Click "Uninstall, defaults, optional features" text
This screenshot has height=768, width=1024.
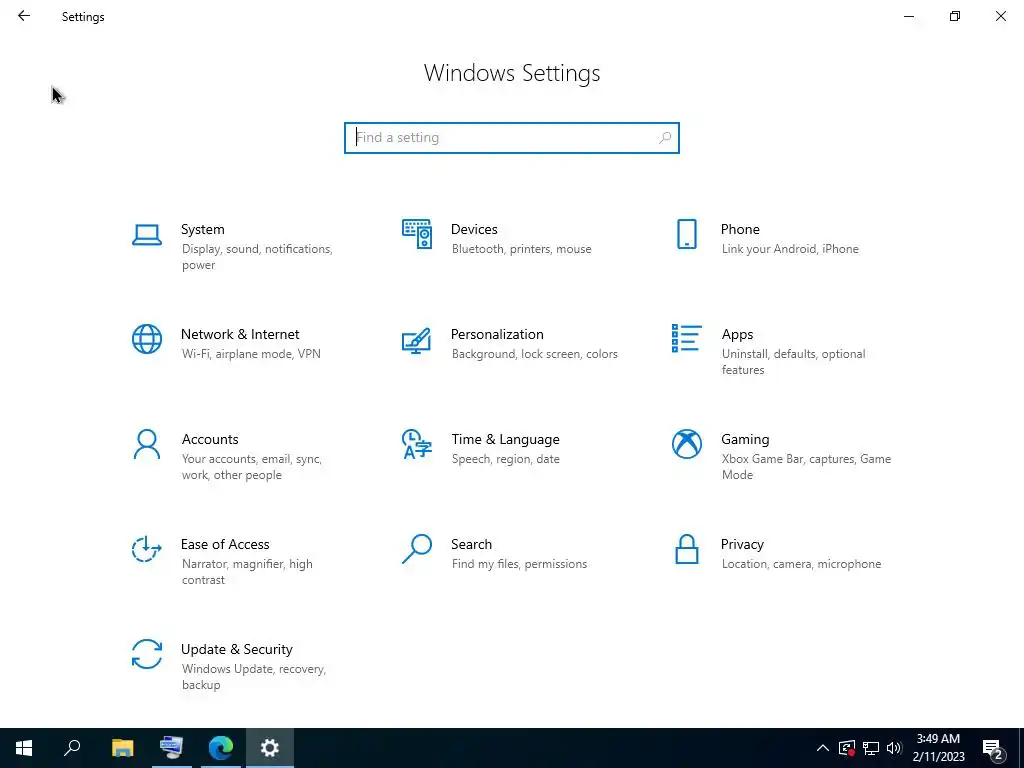(793, 362)
